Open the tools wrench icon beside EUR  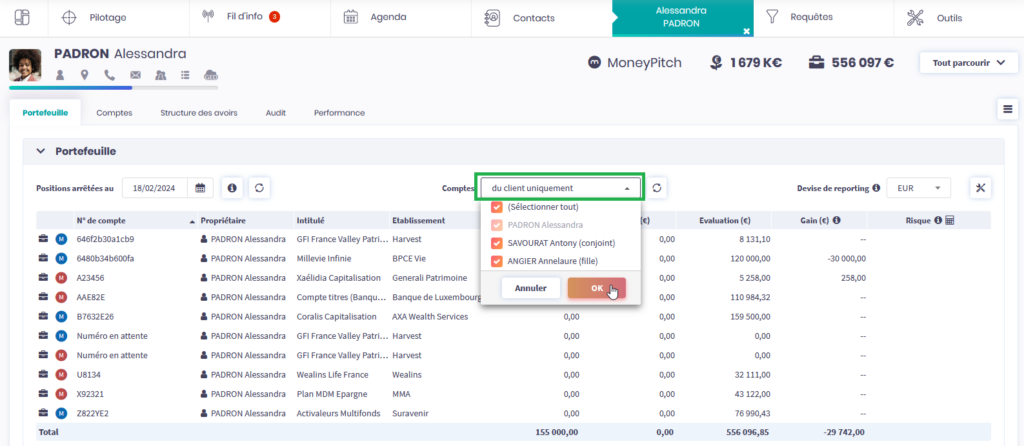[980, 187]
